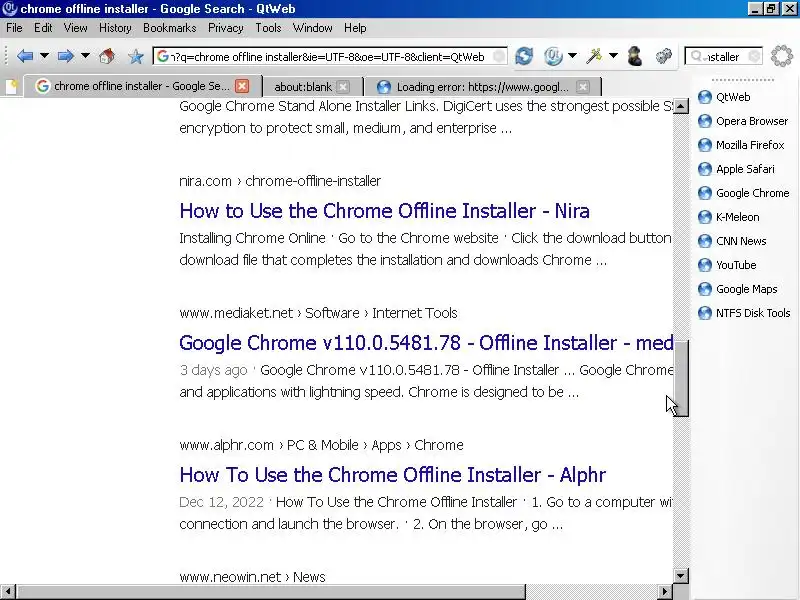Open the View menu
800x600 pixels.
tap(76, 28)
